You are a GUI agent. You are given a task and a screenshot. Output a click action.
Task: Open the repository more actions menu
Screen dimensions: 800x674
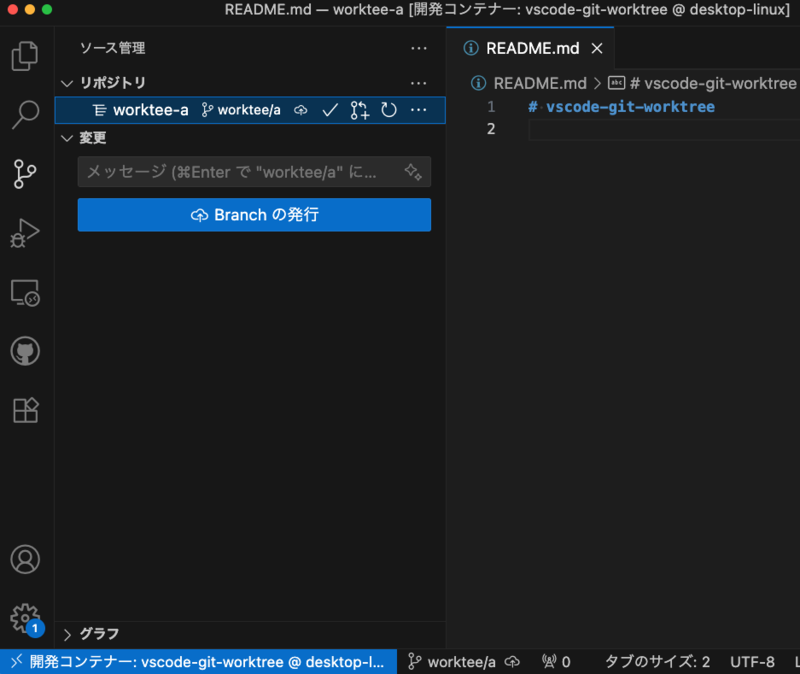tap(418, 110)
